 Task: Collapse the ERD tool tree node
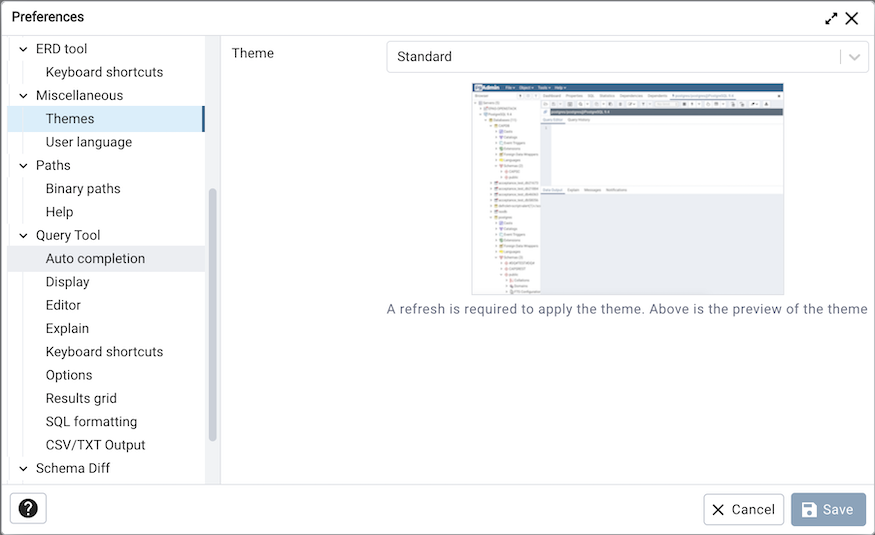click(x=23, y=49)
